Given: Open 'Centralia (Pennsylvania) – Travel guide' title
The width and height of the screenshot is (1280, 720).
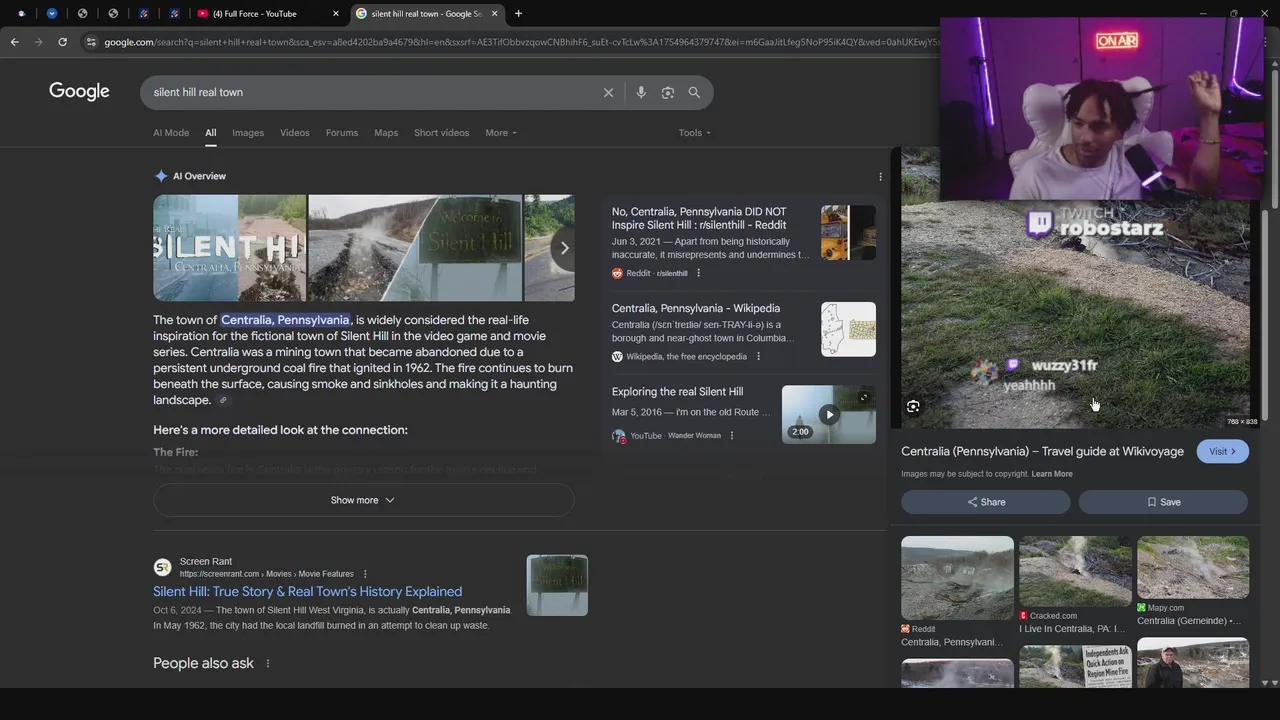Looking at the screenshot, I should (1042, 451).
